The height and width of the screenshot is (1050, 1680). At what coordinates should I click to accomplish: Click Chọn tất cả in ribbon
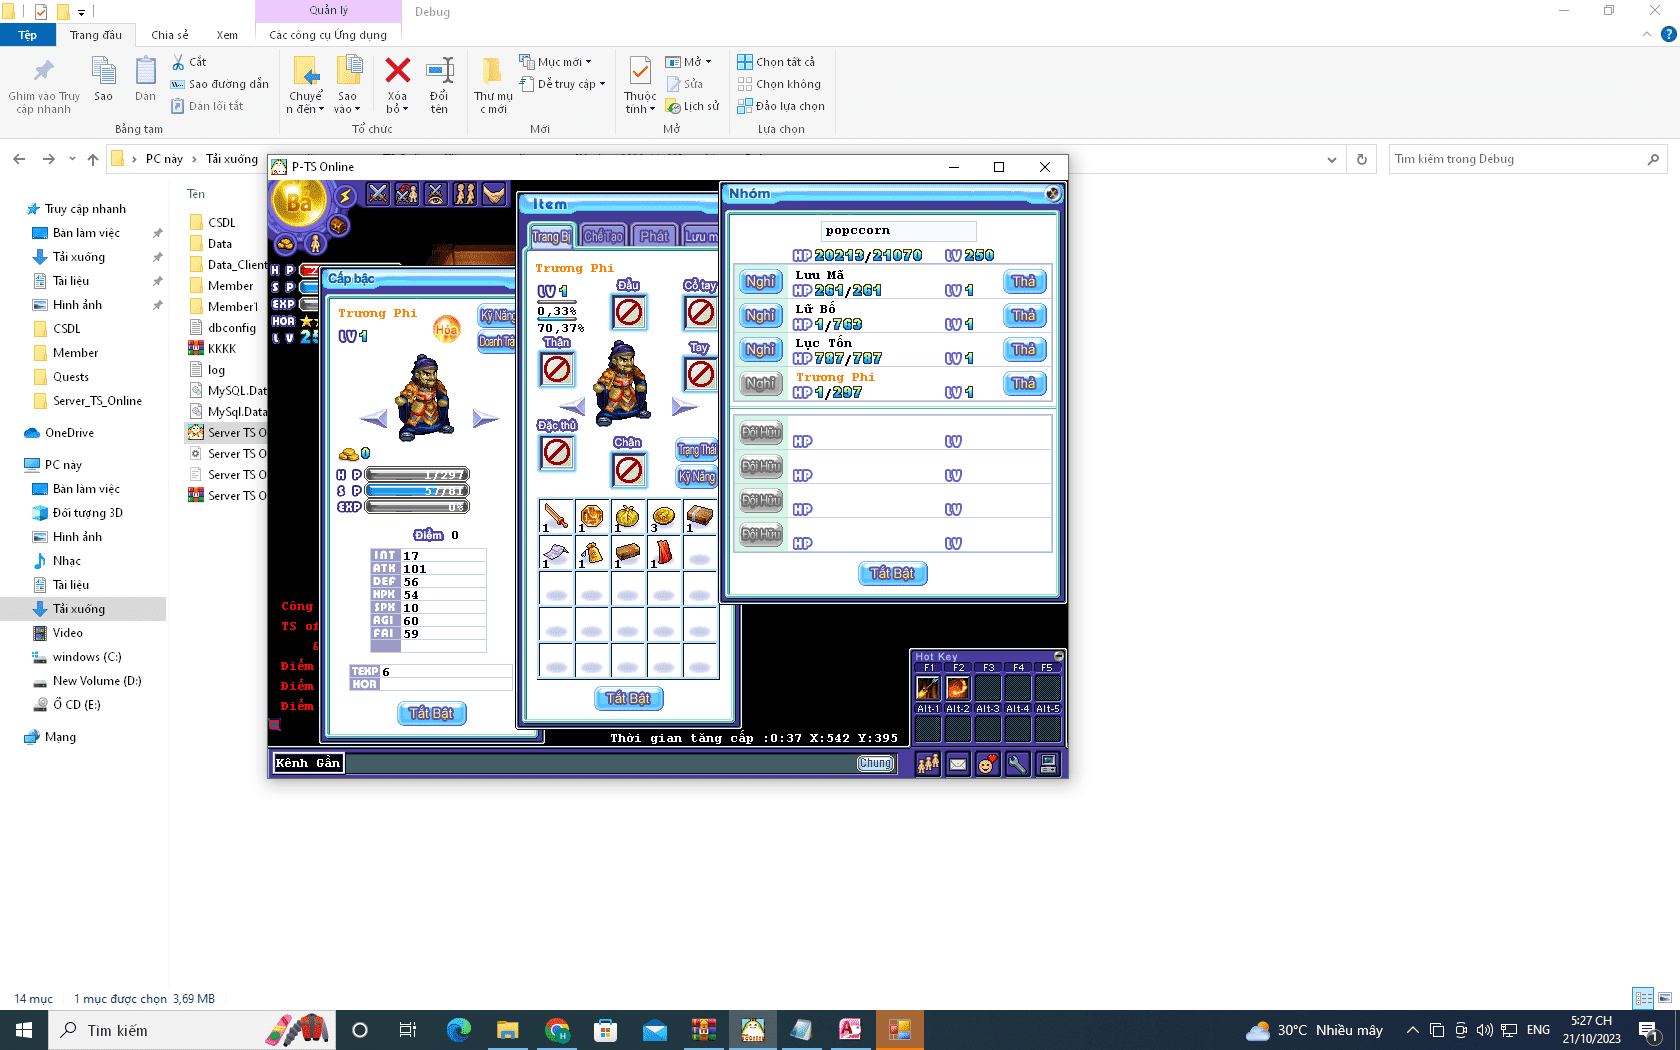(x=776, y=62)
